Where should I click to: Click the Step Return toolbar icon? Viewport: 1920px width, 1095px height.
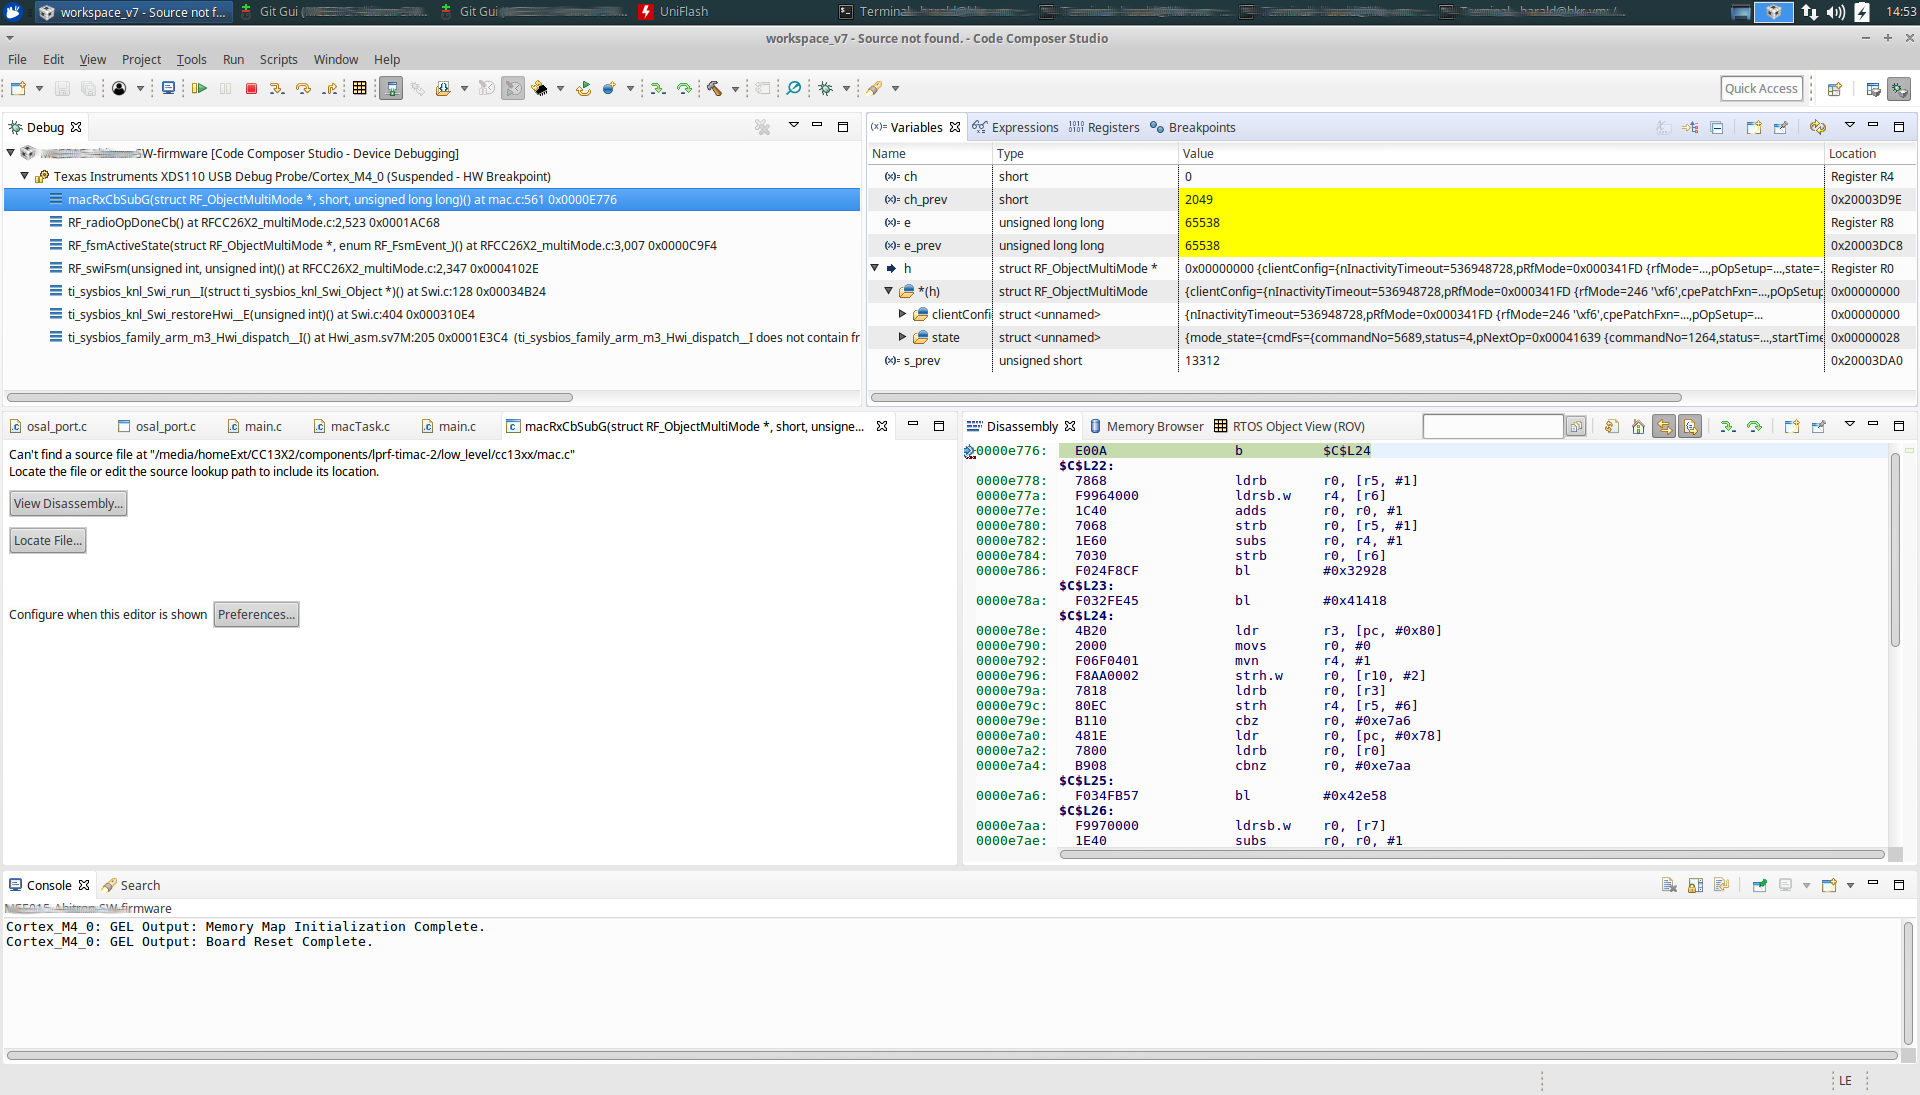329,89
